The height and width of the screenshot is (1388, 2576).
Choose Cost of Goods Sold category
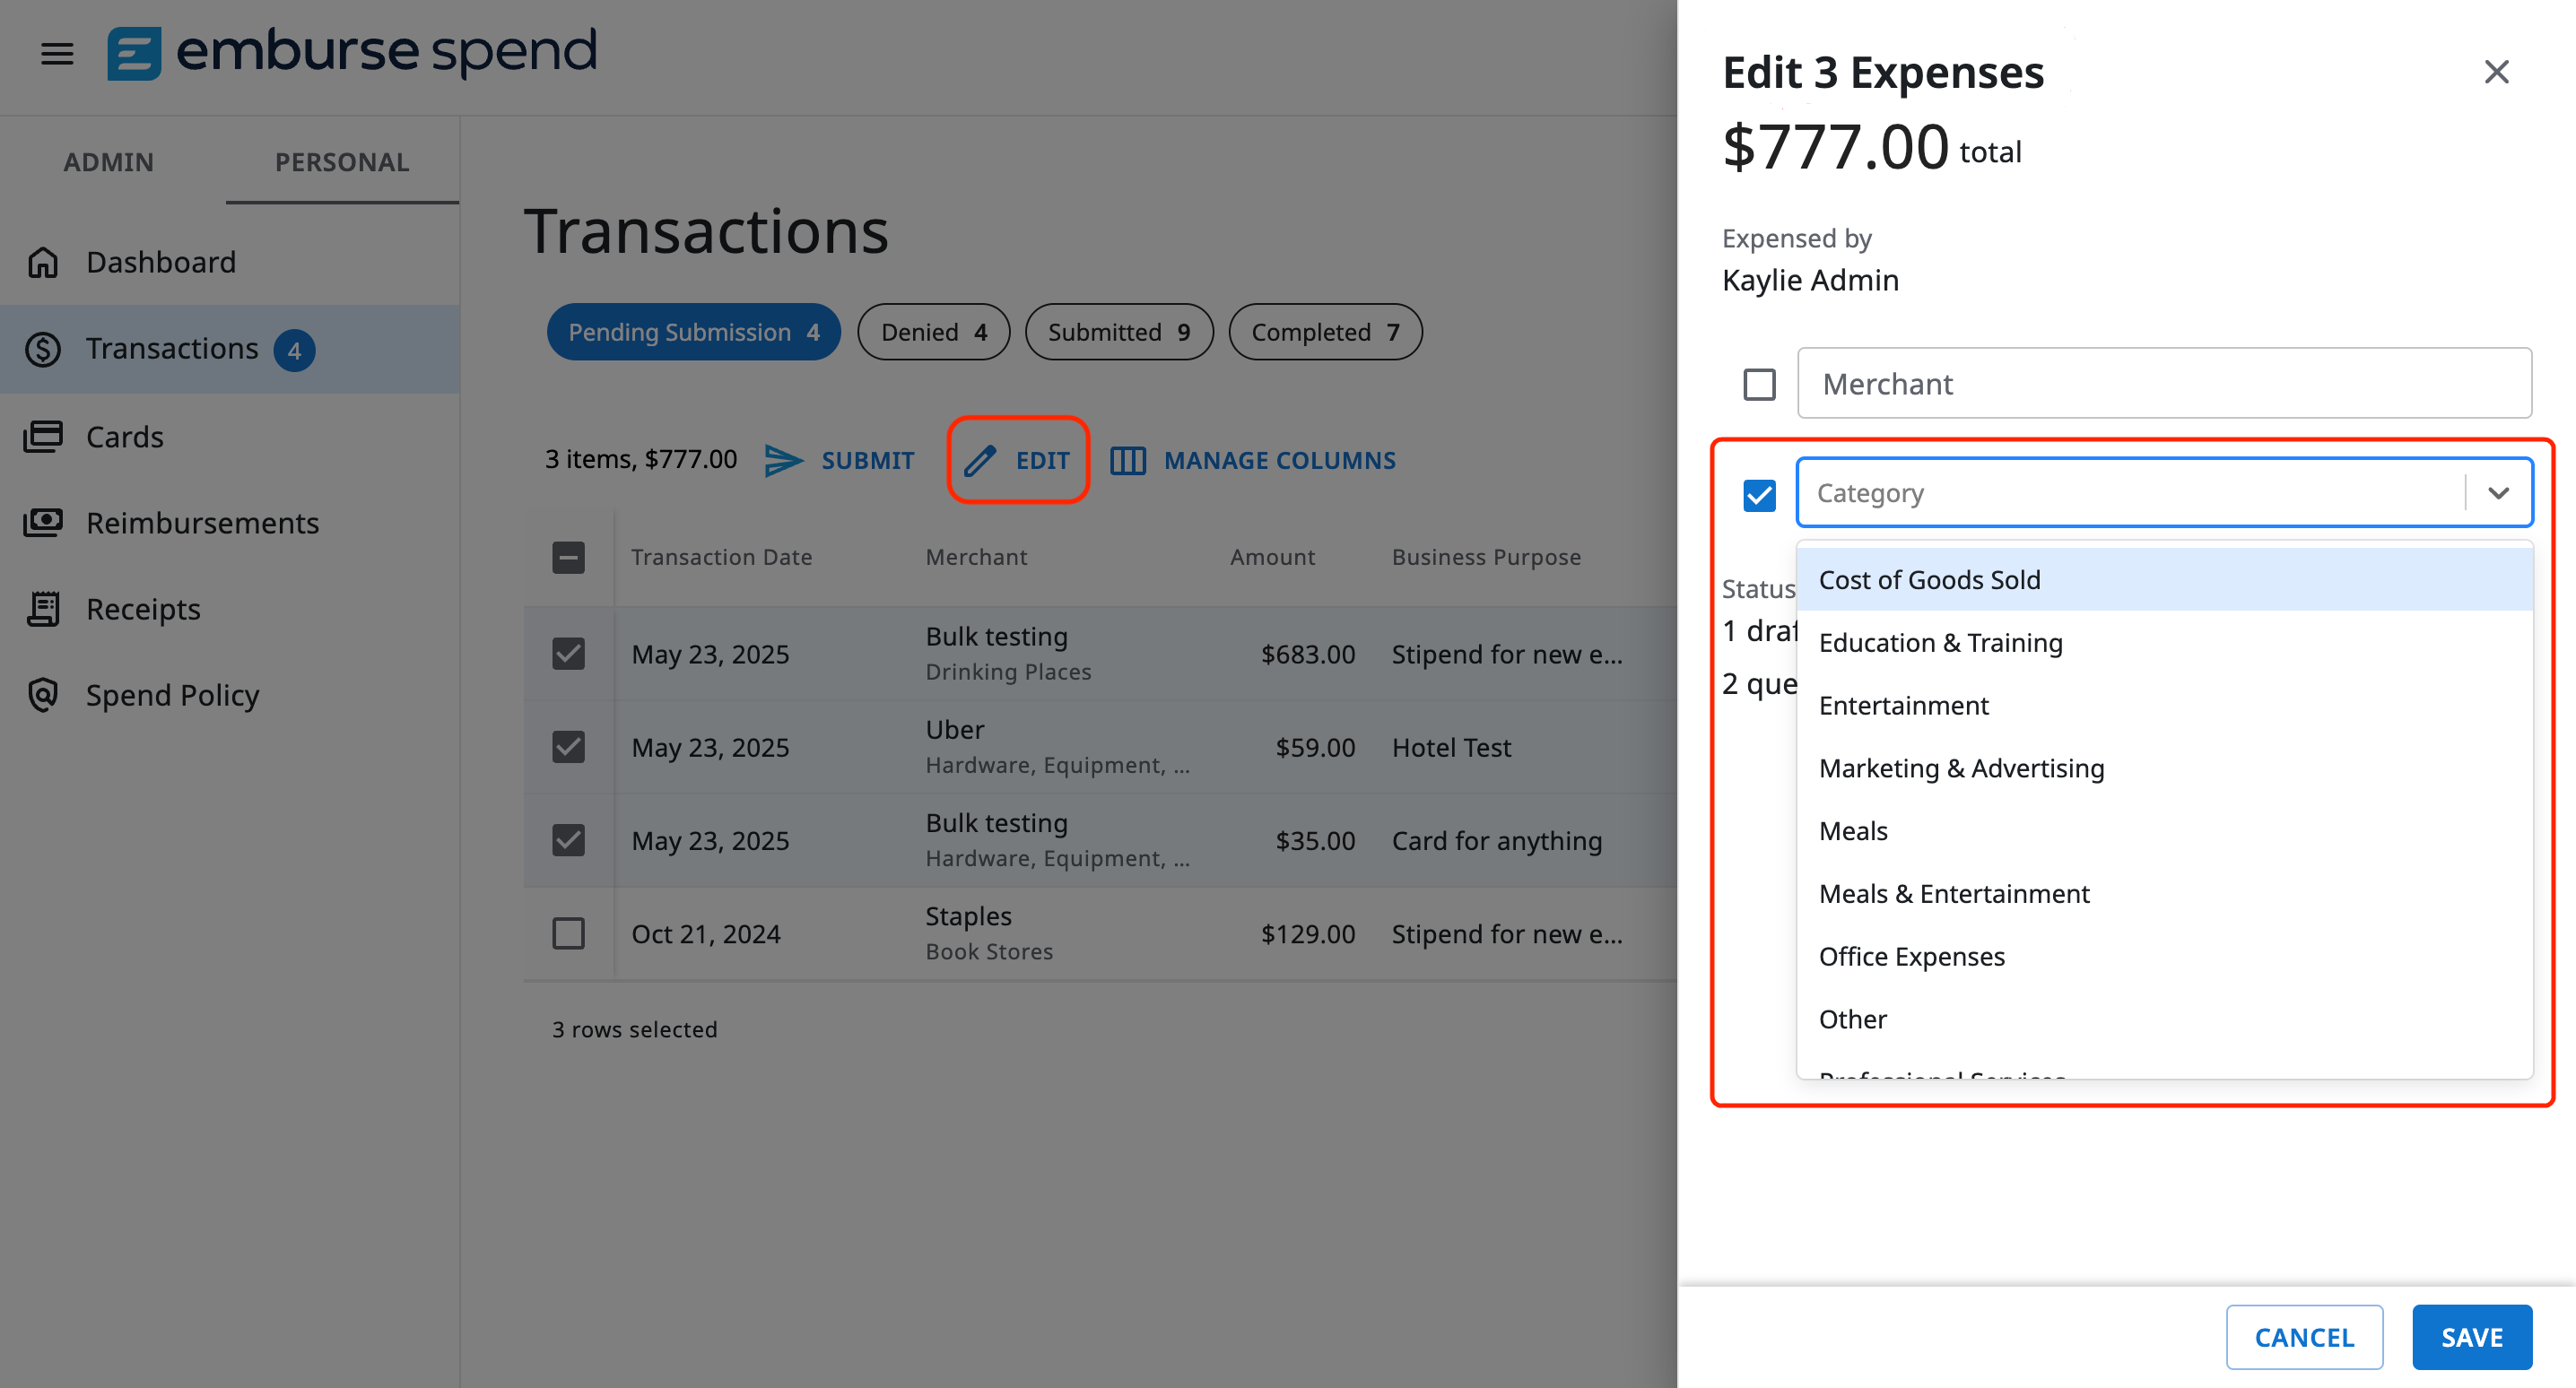point(1930,579)
